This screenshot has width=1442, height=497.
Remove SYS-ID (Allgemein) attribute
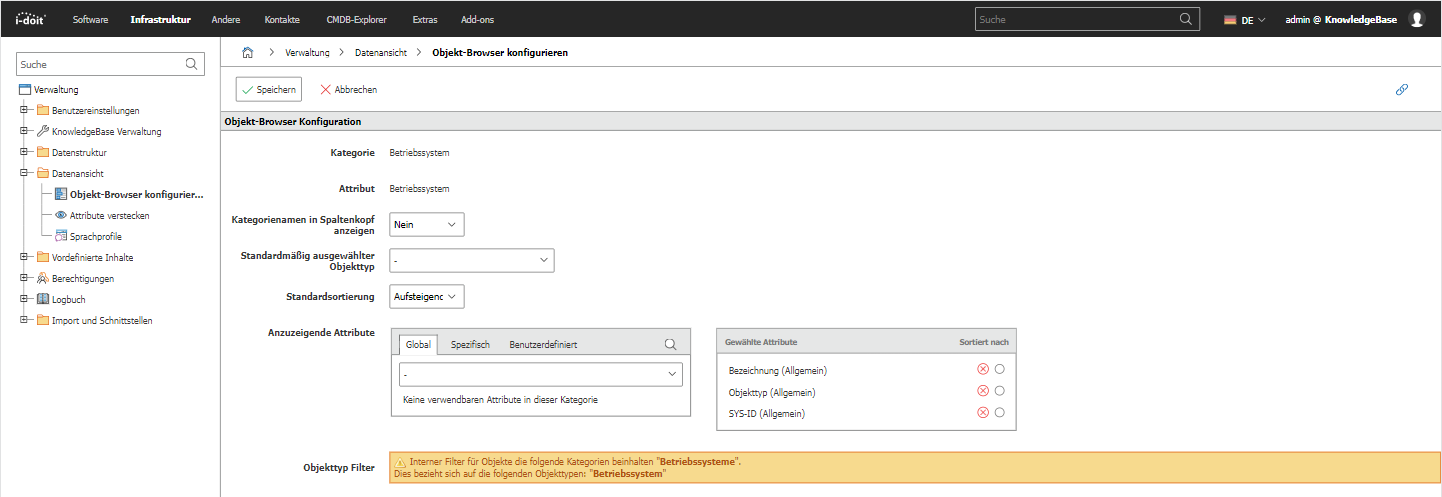[x=983, y=412]
